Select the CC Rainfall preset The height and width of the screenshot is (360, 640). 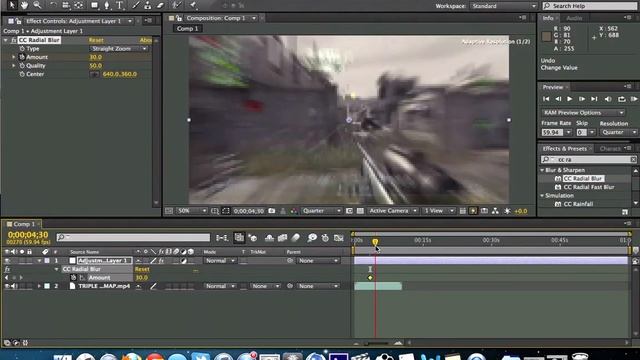coord(578,204)
